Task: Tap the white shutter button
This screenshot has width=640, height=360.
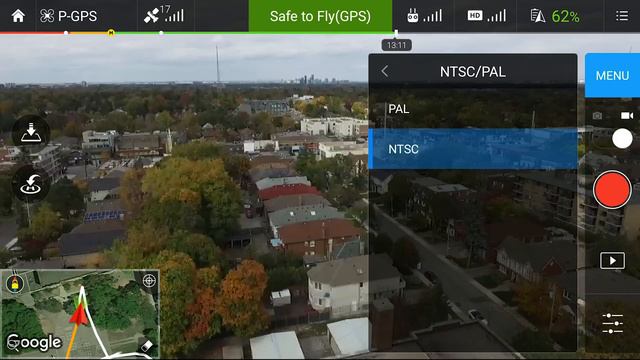Action: click(622, 138)
